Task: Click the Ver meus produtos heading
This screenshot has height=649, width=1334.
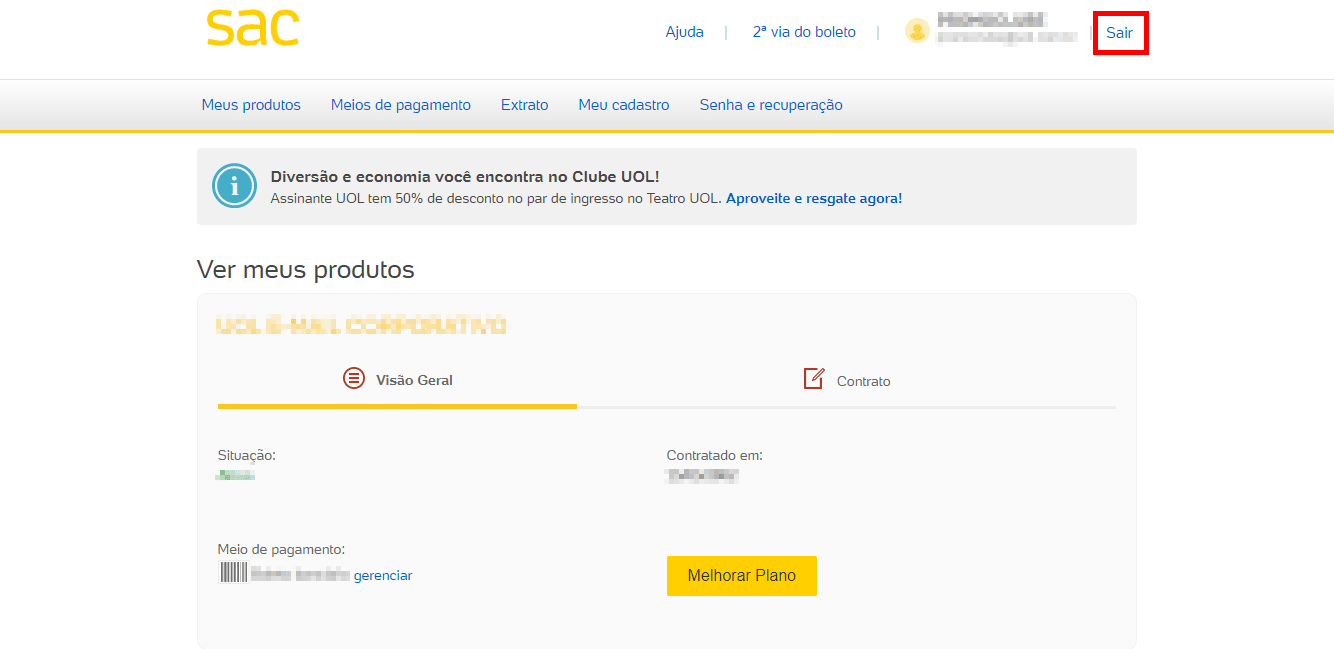Action: [x=306, y=269]
